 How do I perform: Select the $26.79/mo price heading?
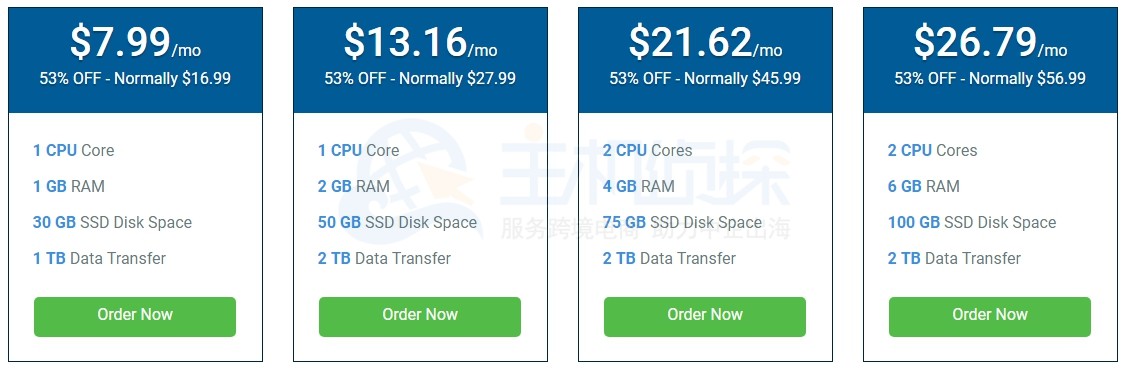pyautogui.click(x=990, y=42)
